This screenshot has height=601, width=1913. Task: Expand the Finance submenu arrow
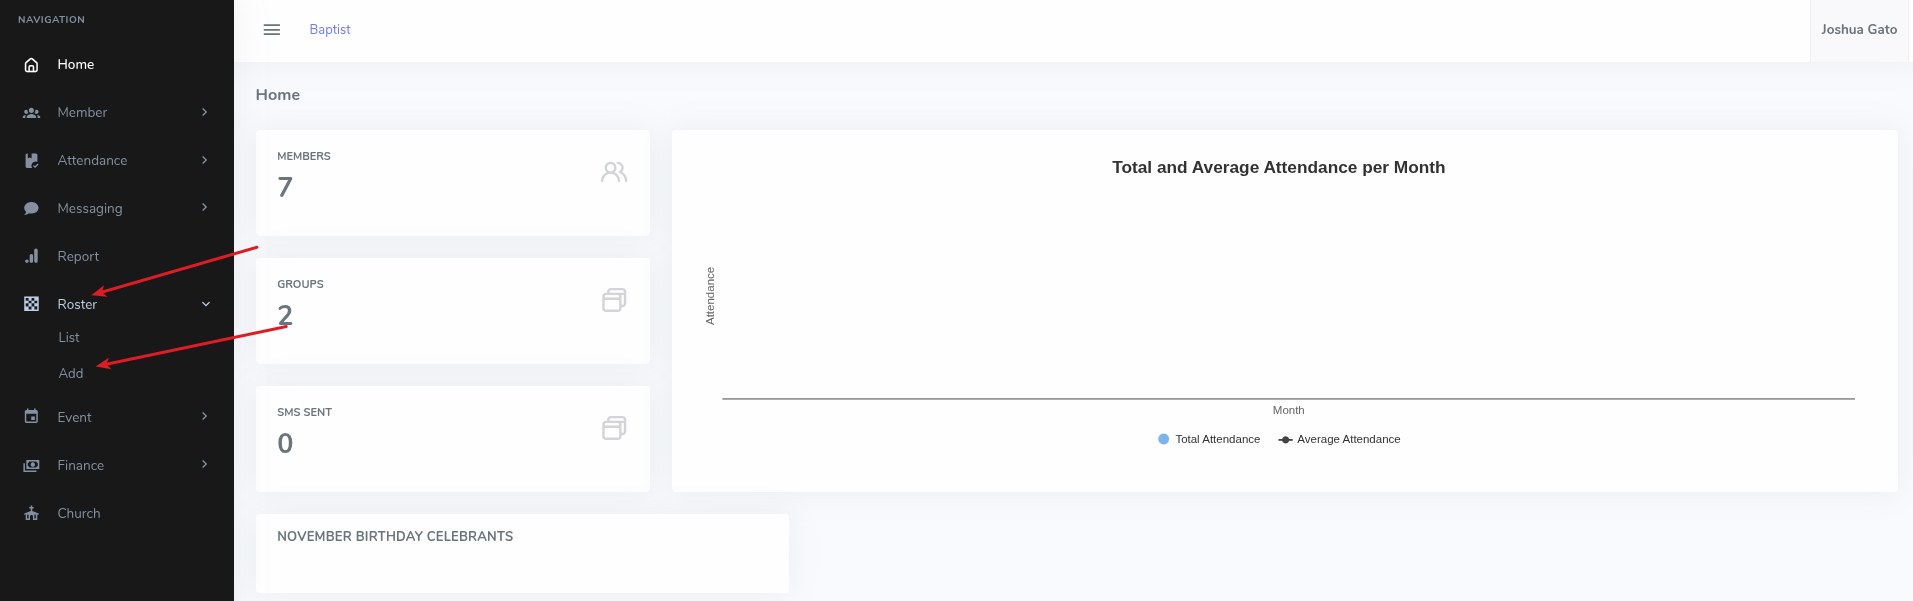(205, 464)
